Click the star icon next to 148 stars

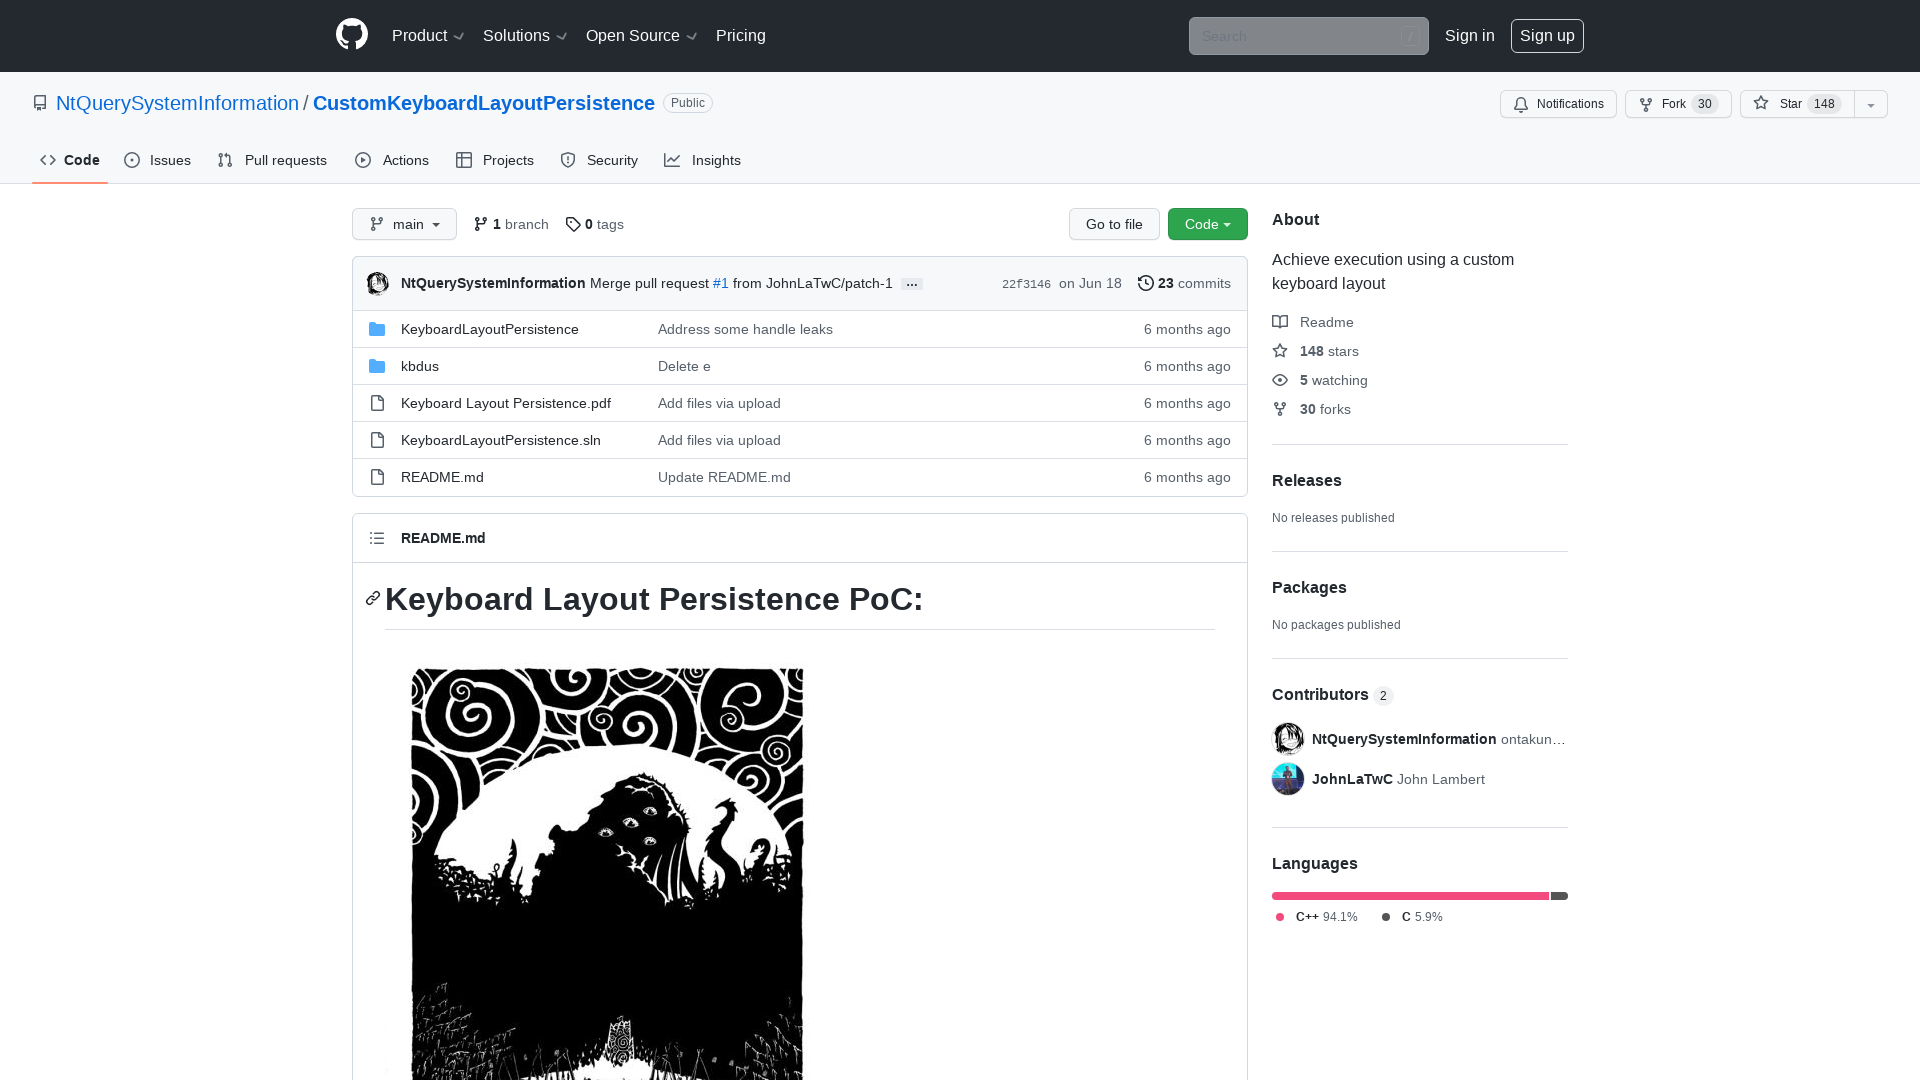(1280, 351)
